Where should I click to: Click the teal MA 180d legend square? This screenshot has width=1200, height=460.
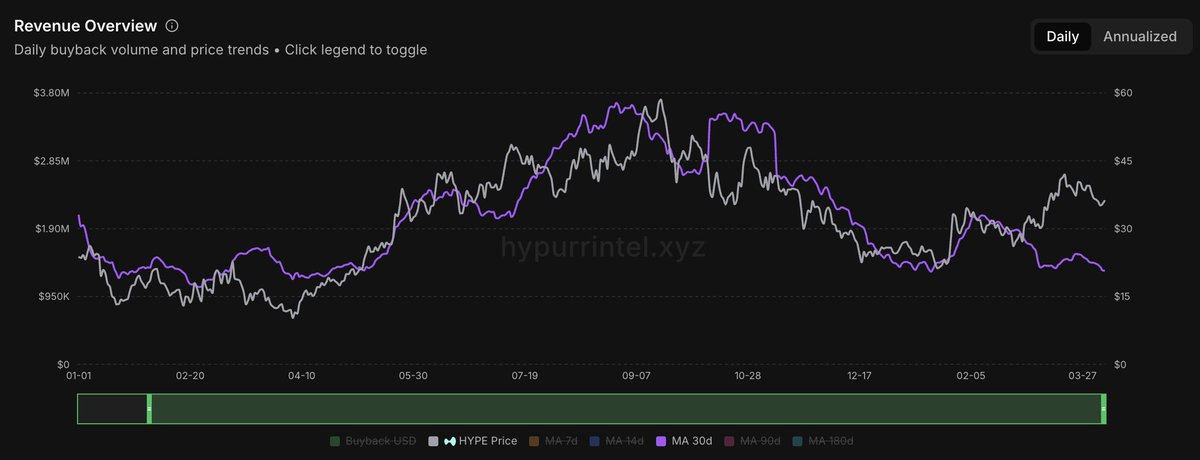tap(797, 441)
